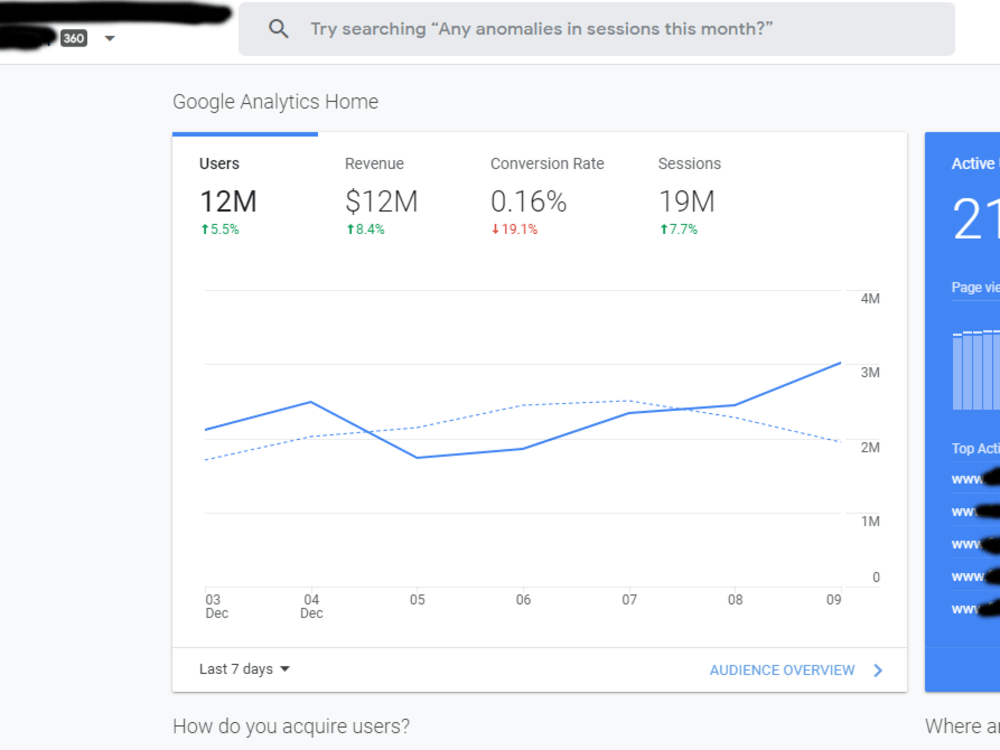Click the 06 date label on chart axis

523,600
